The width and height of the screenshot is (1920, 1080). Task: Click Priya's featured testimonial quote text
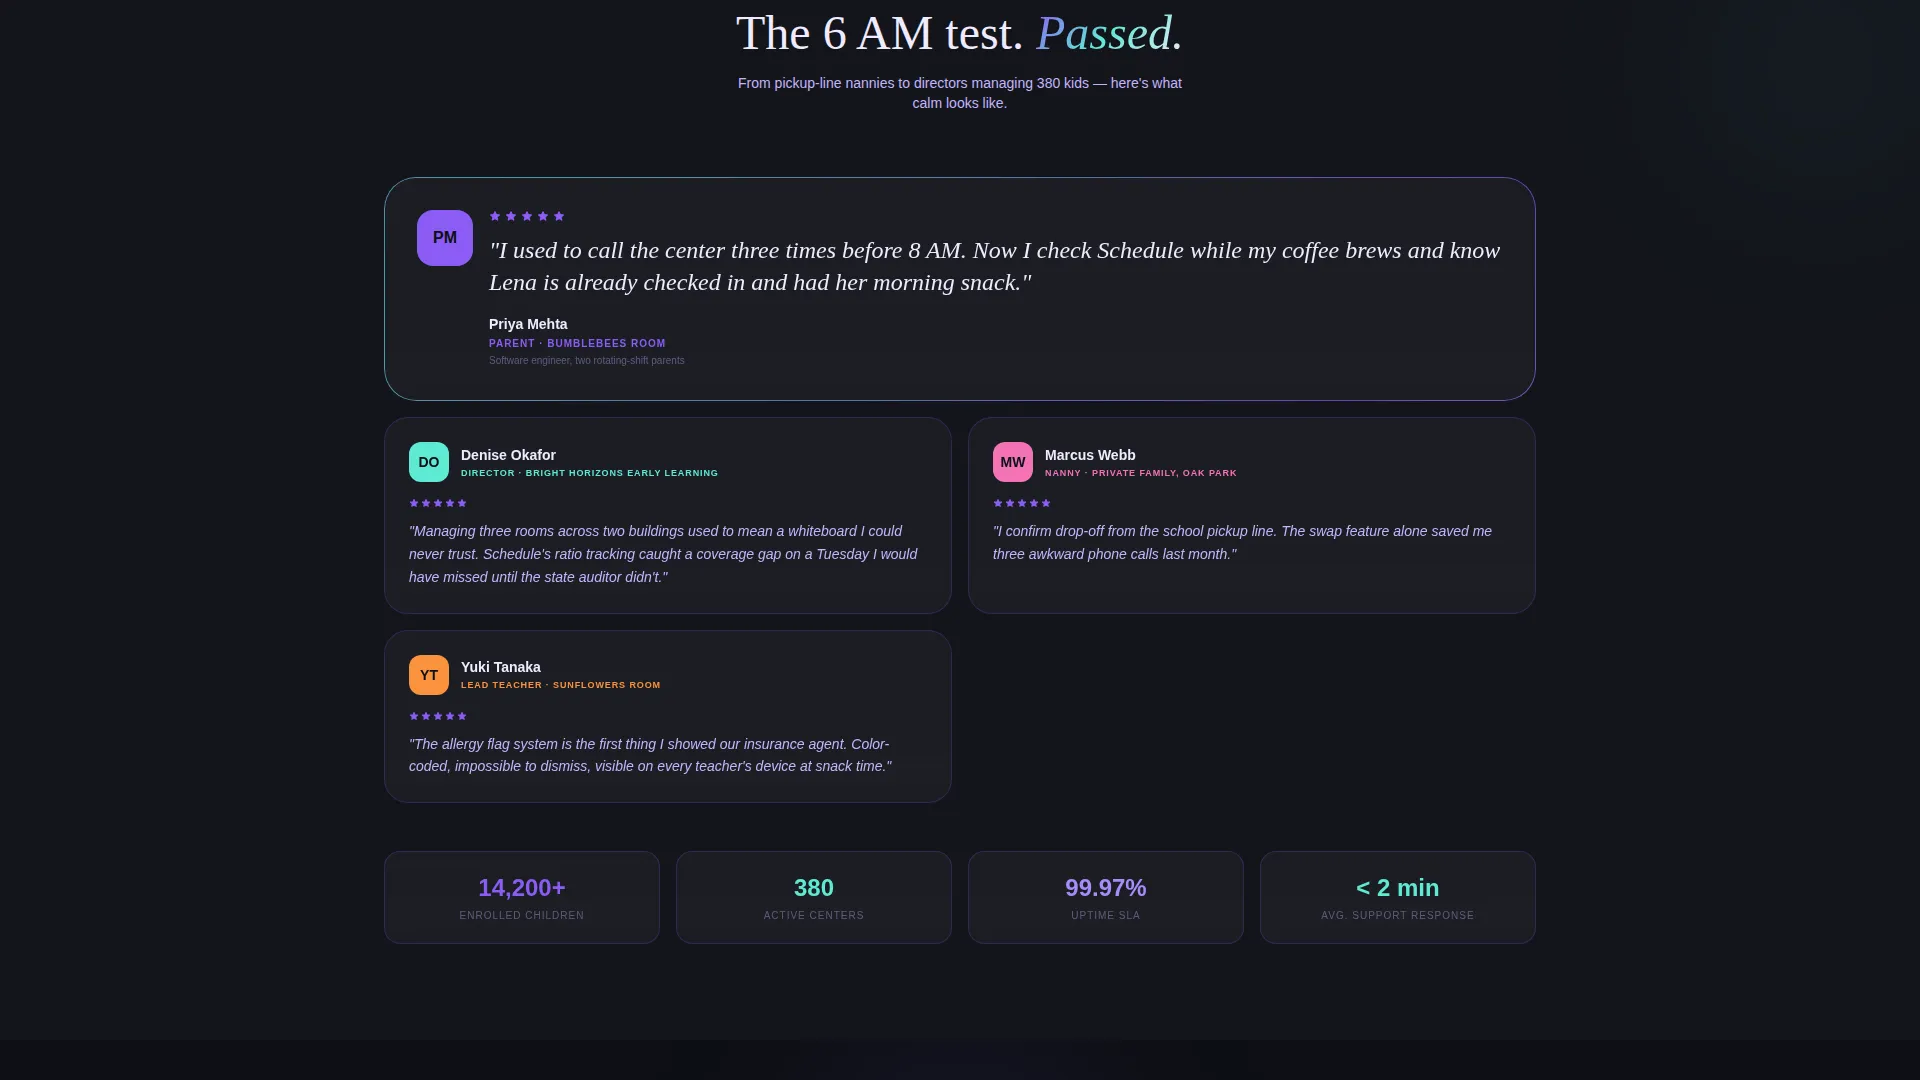995,266
